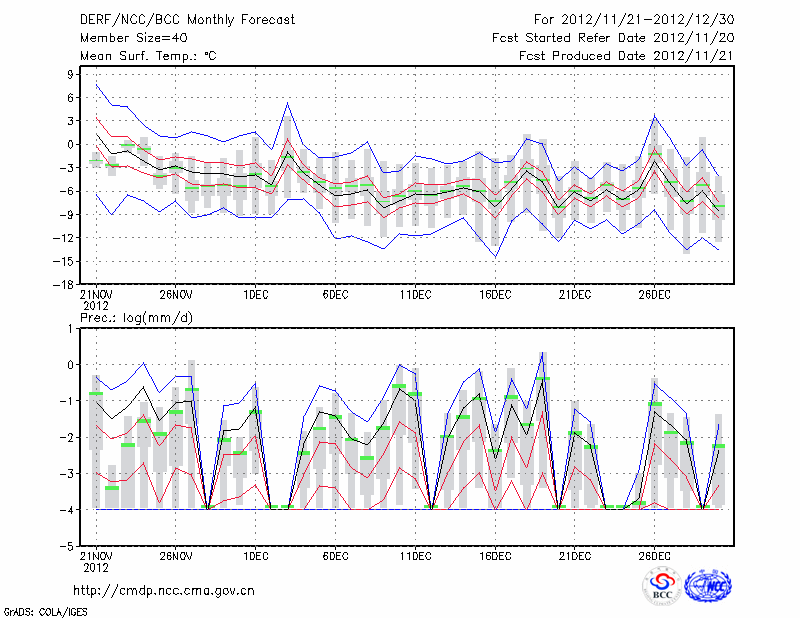The image size is (800, 618).
Task: Click the BCC logo
Action: (x=661, y=585)
